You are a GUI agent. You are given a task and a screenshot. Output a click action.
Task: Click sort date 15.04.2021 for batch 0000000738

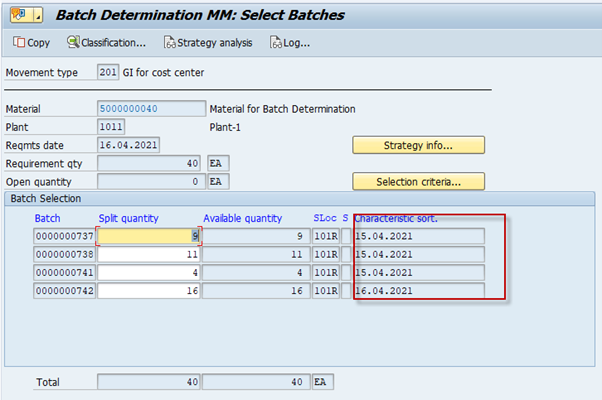coord(419,254)
